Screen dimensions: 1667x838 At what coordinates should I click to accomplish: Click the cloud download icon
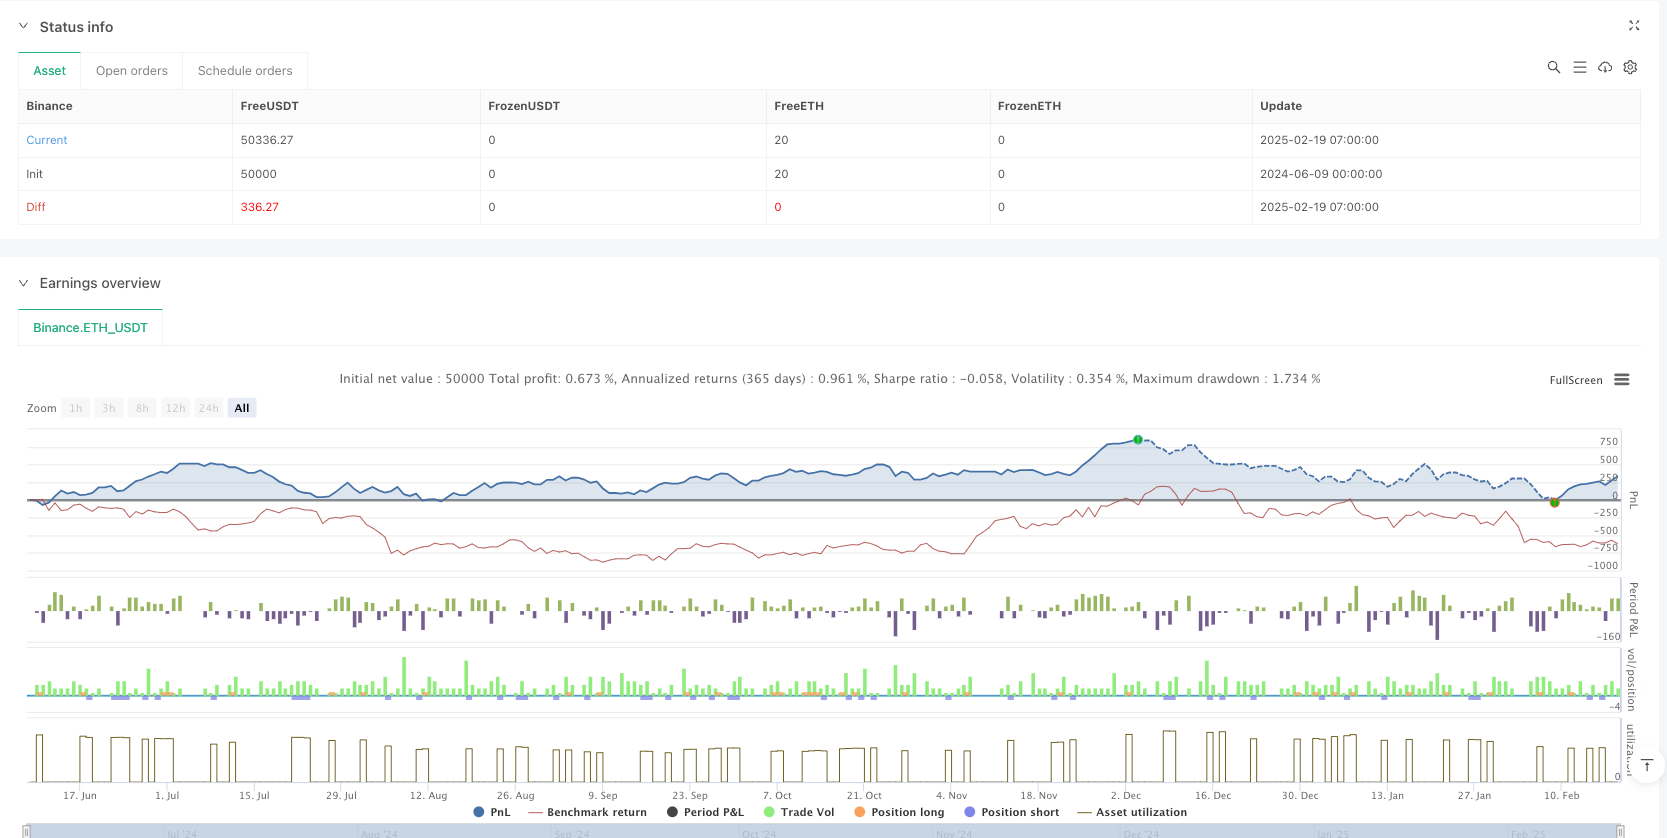[x=1605, y=67]
